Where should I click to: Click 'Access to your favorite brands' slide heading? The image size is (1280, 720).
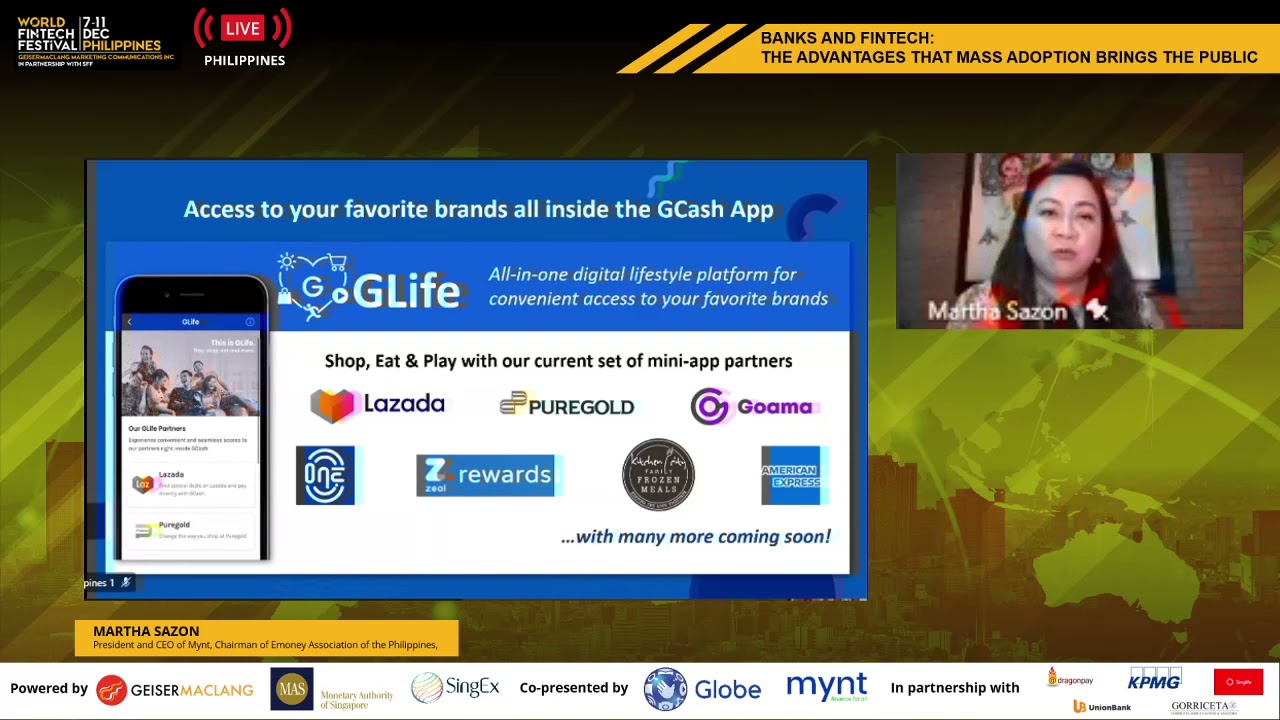(x=478, y=209)
